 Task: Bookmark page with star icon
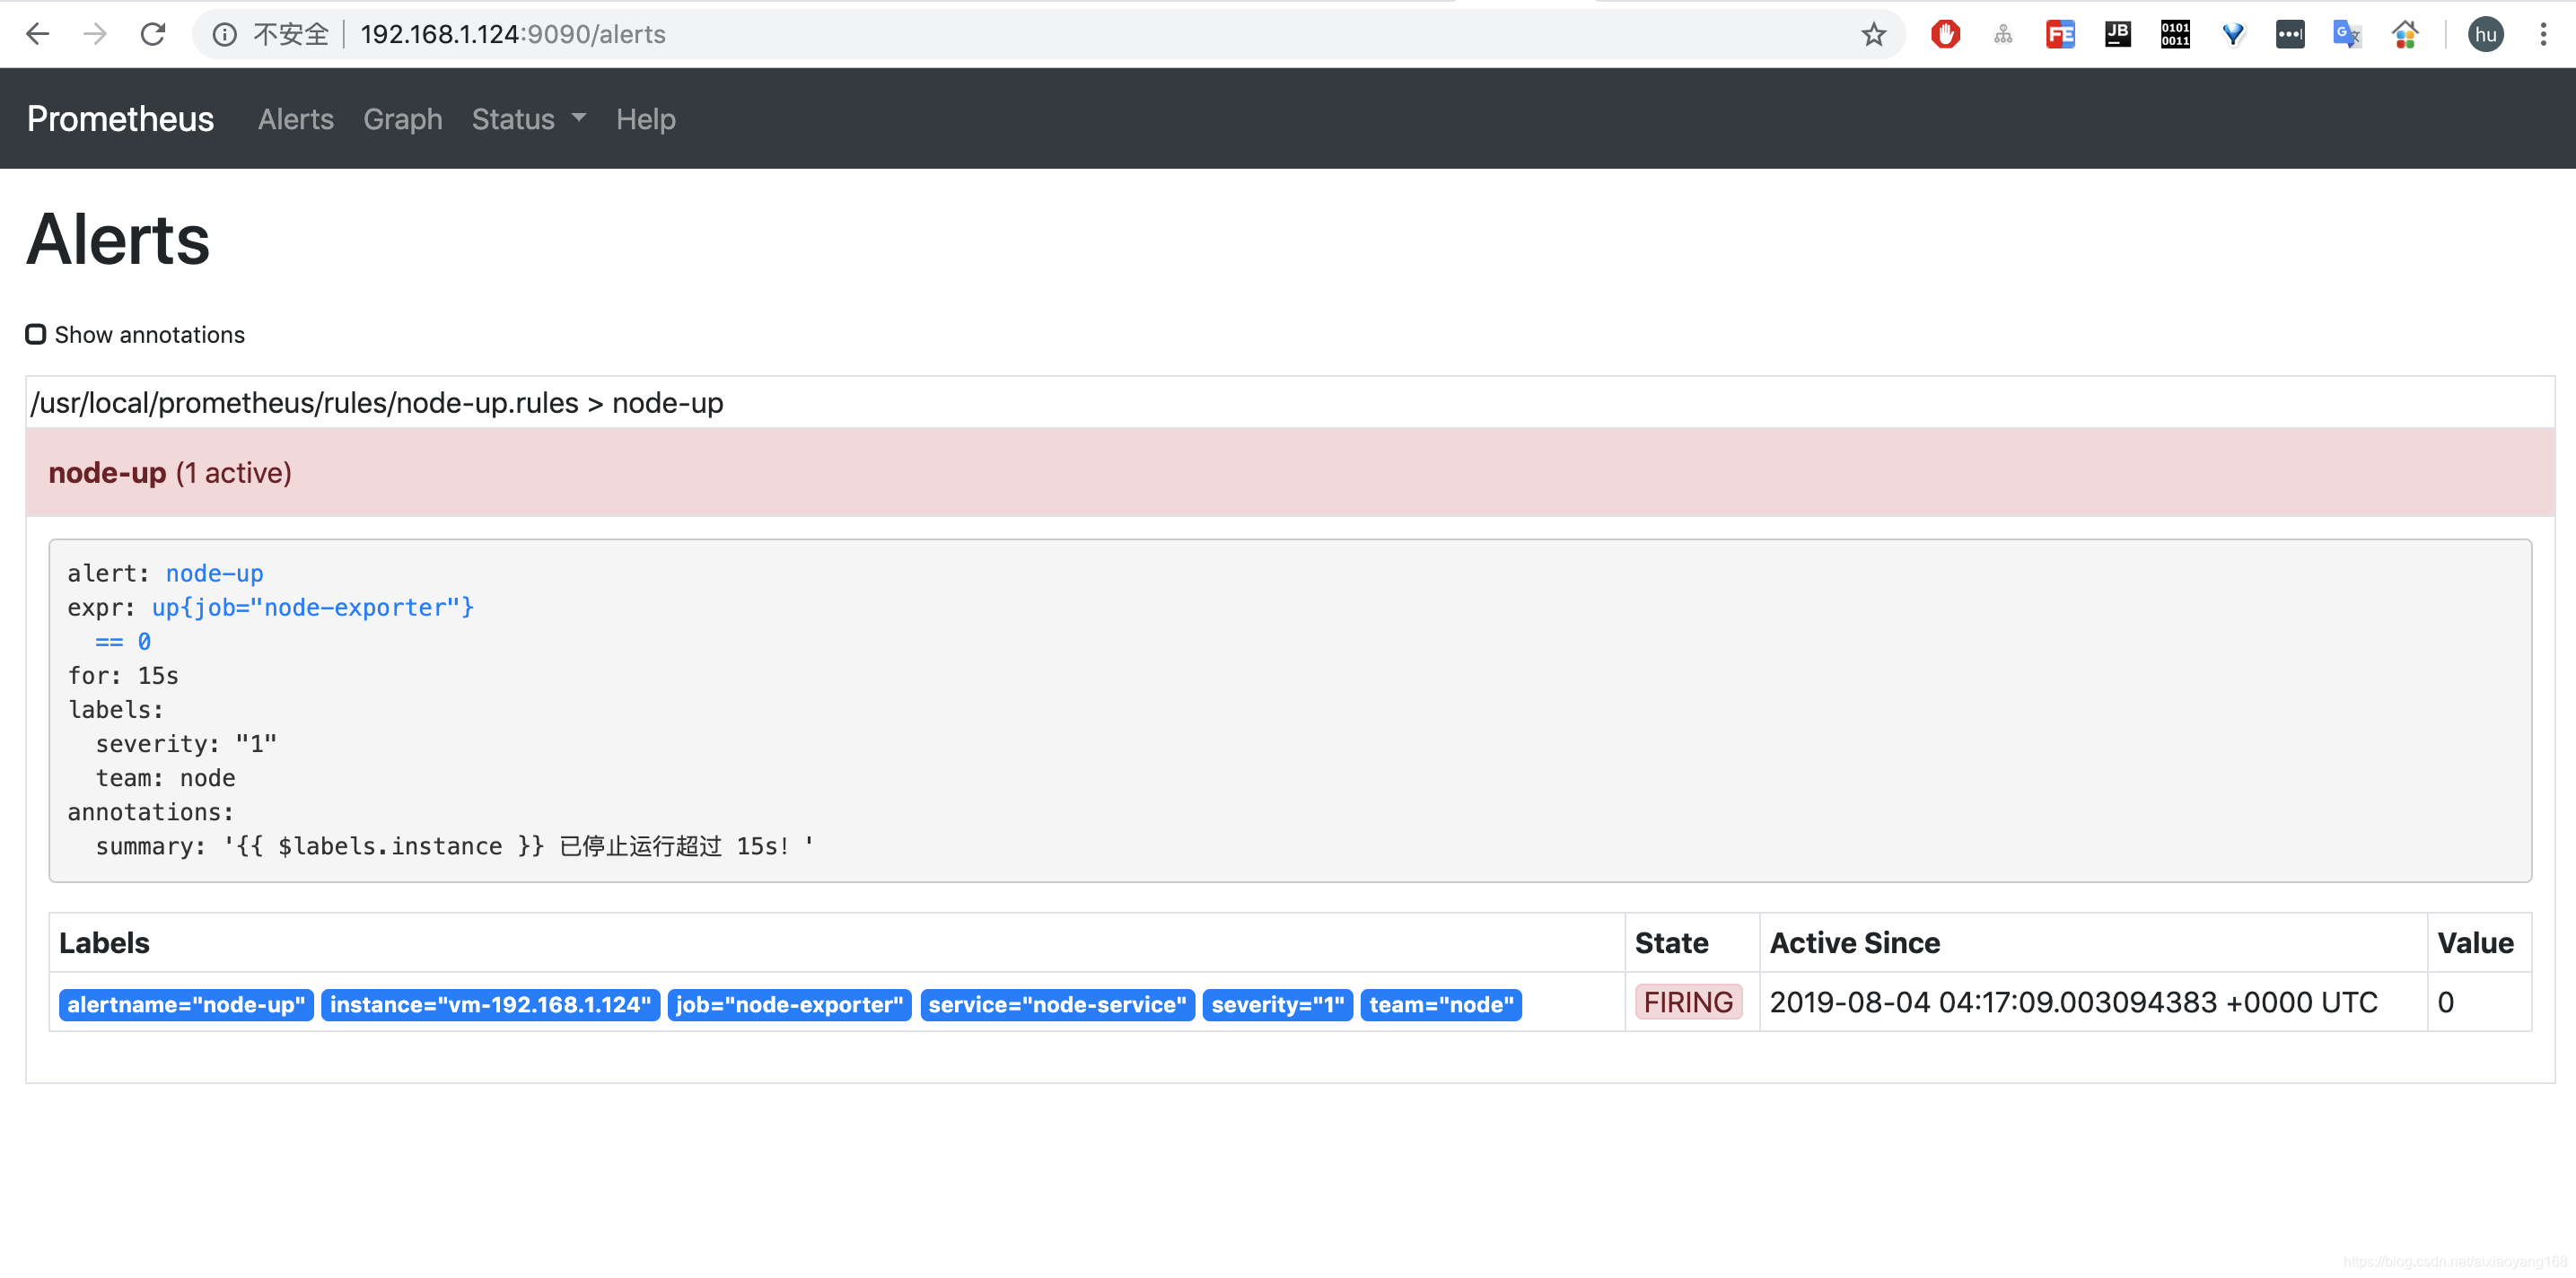coord(1873,34)
